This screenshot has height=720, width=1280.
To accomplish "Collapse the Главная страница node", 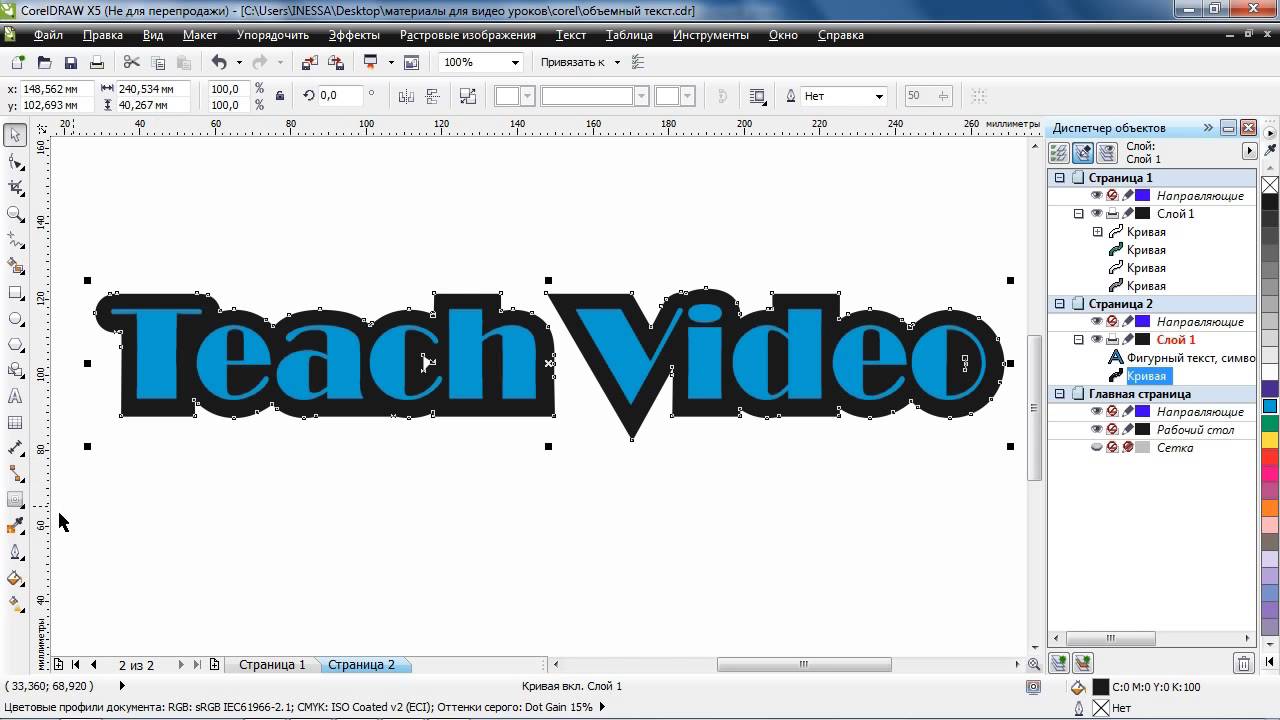I will [1060, 393].
